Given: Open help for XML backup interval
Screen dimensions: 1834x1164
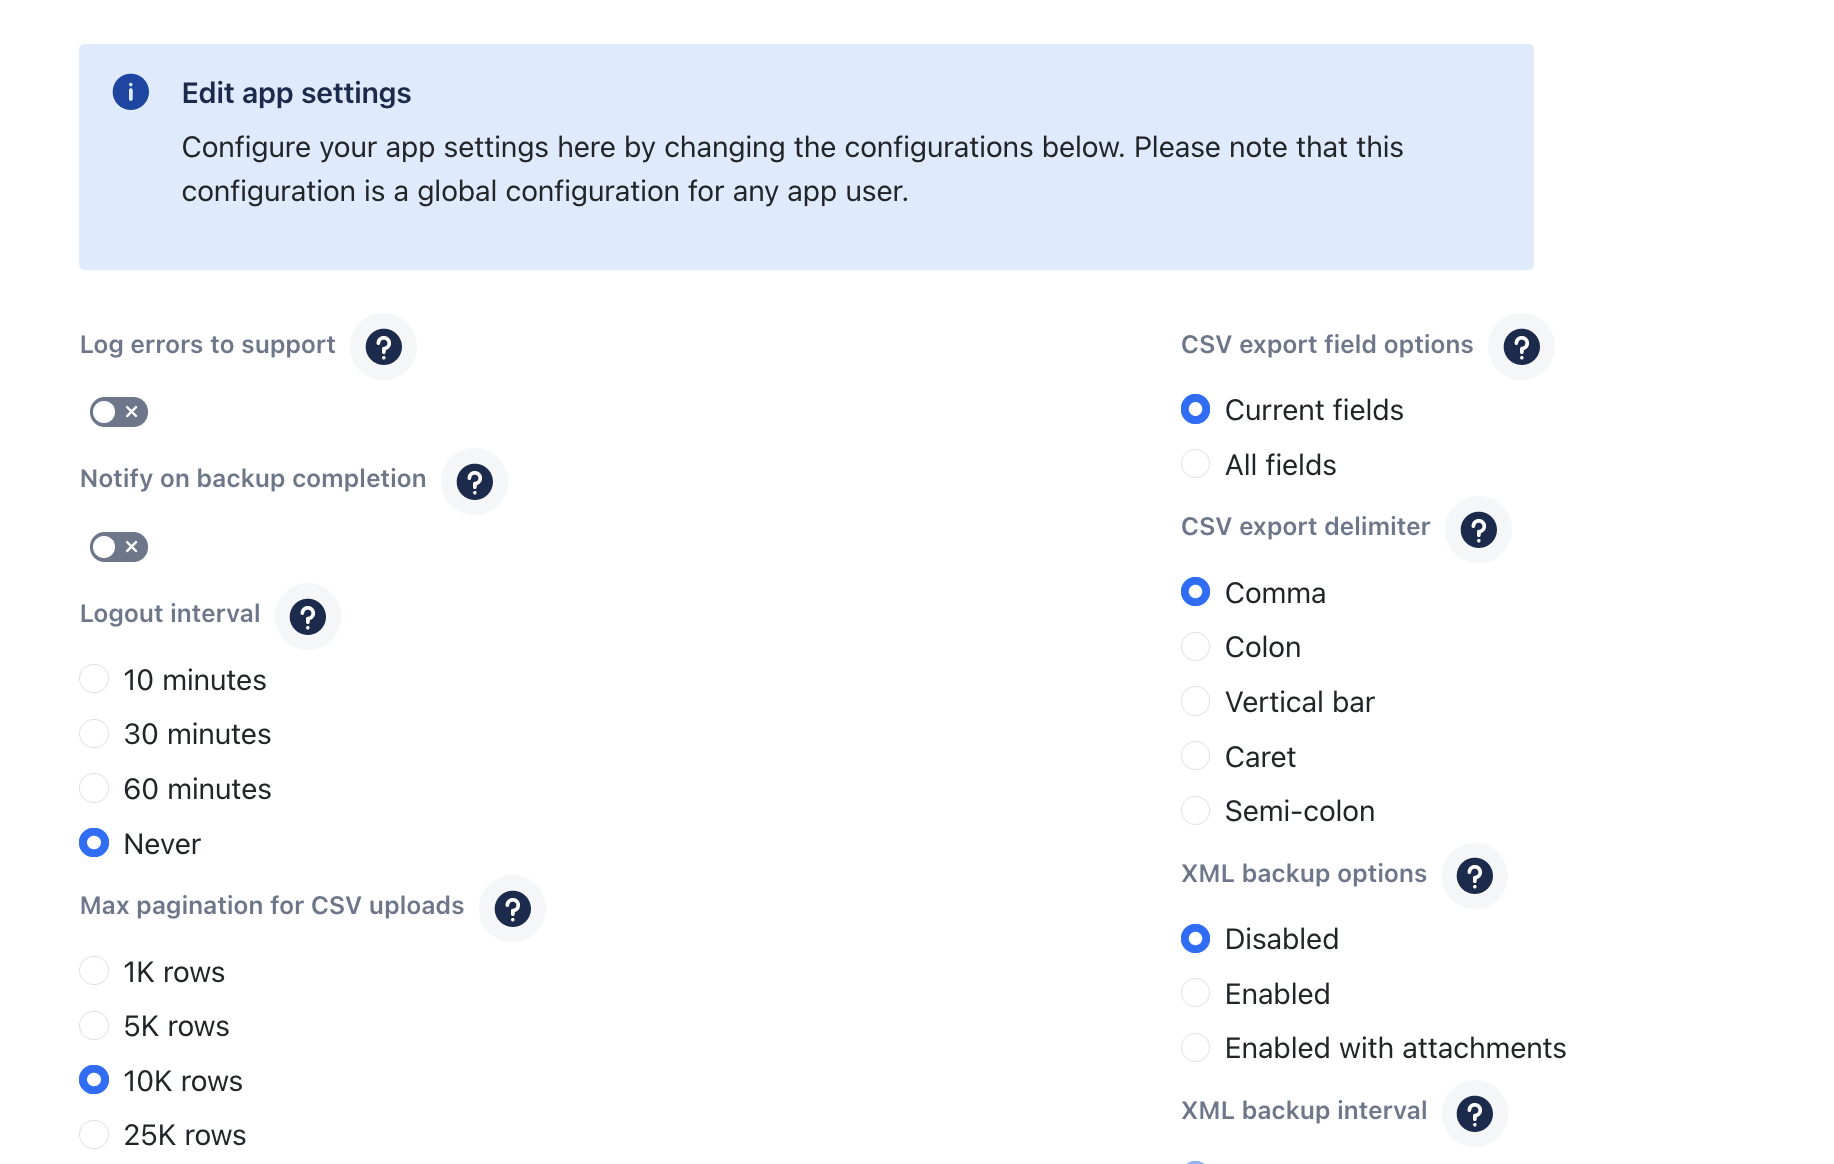Looking at the screenshot, I should point(1474,1113).
